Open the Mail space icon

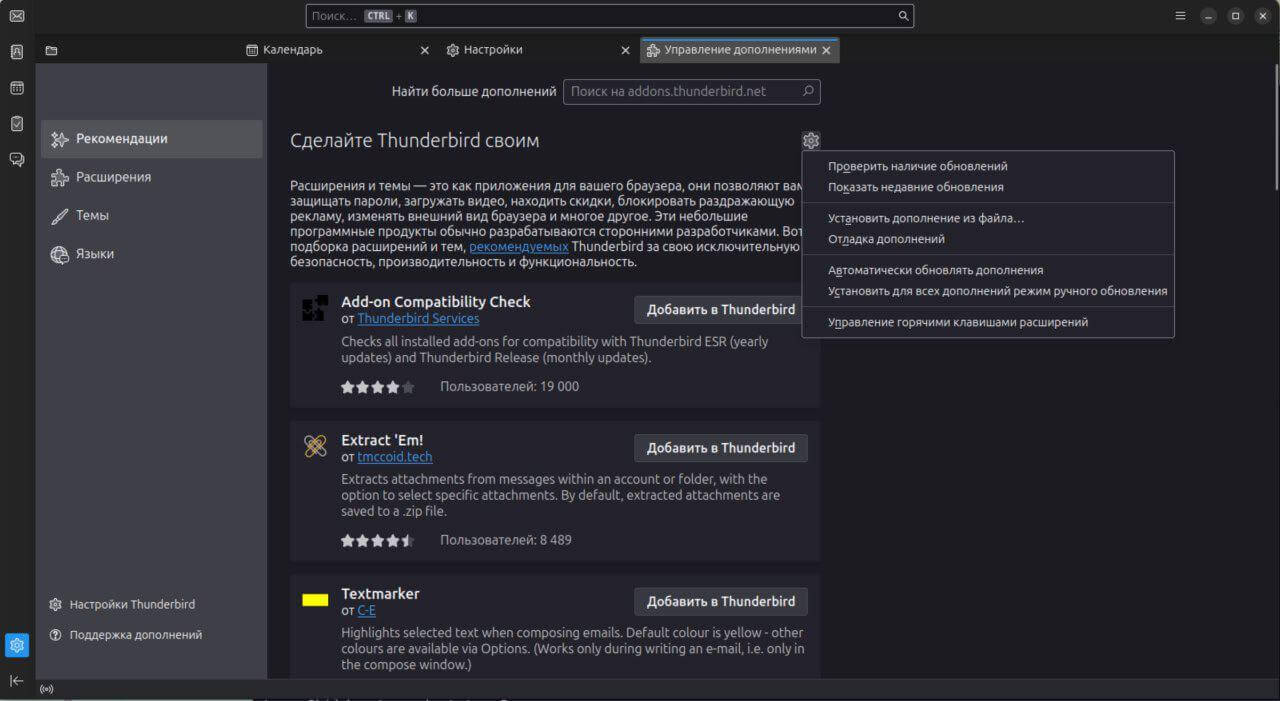tap(17, 16)
